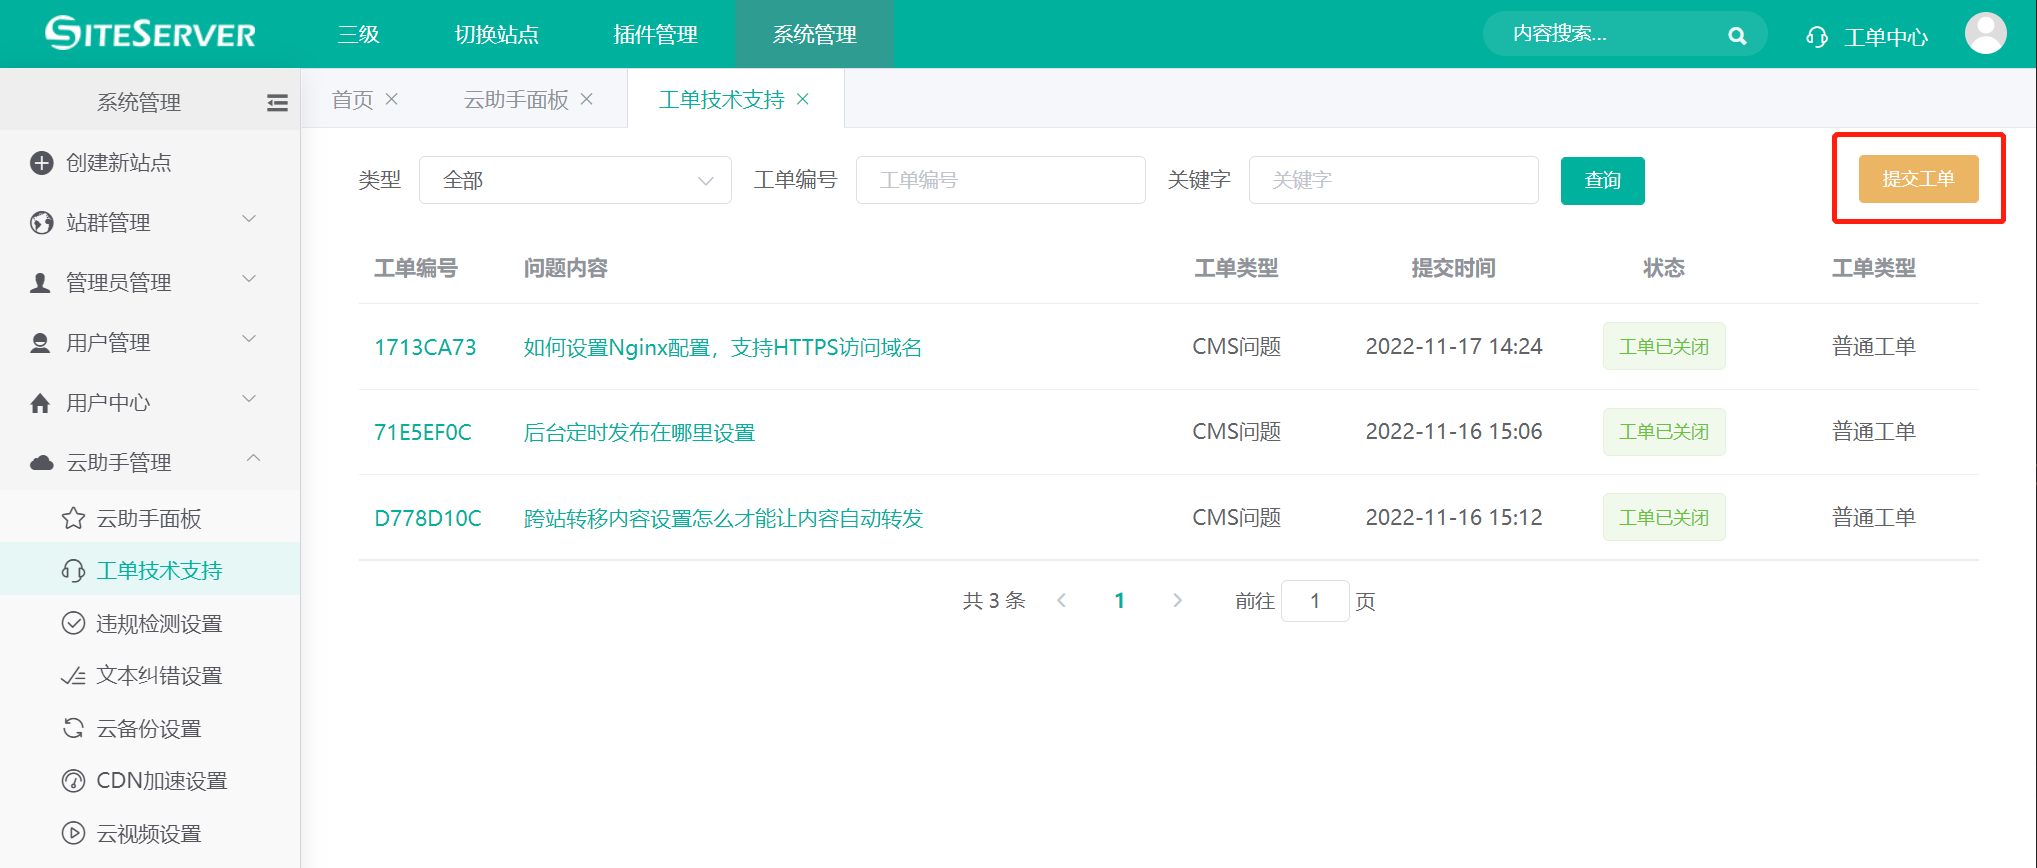2037x868 pixels.
Task: Collapse sidebar using the hamburger icon
Action: tap(277, 103)
